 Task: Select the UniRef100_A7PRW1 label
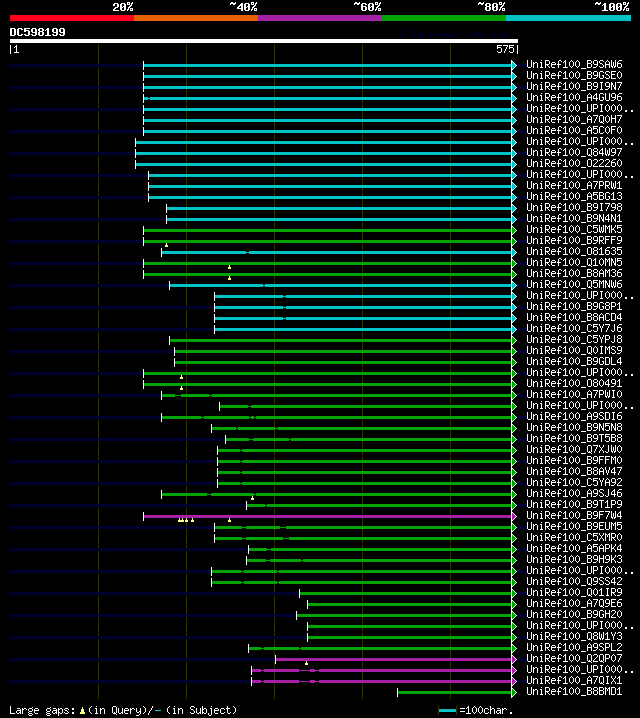(574, 185)
